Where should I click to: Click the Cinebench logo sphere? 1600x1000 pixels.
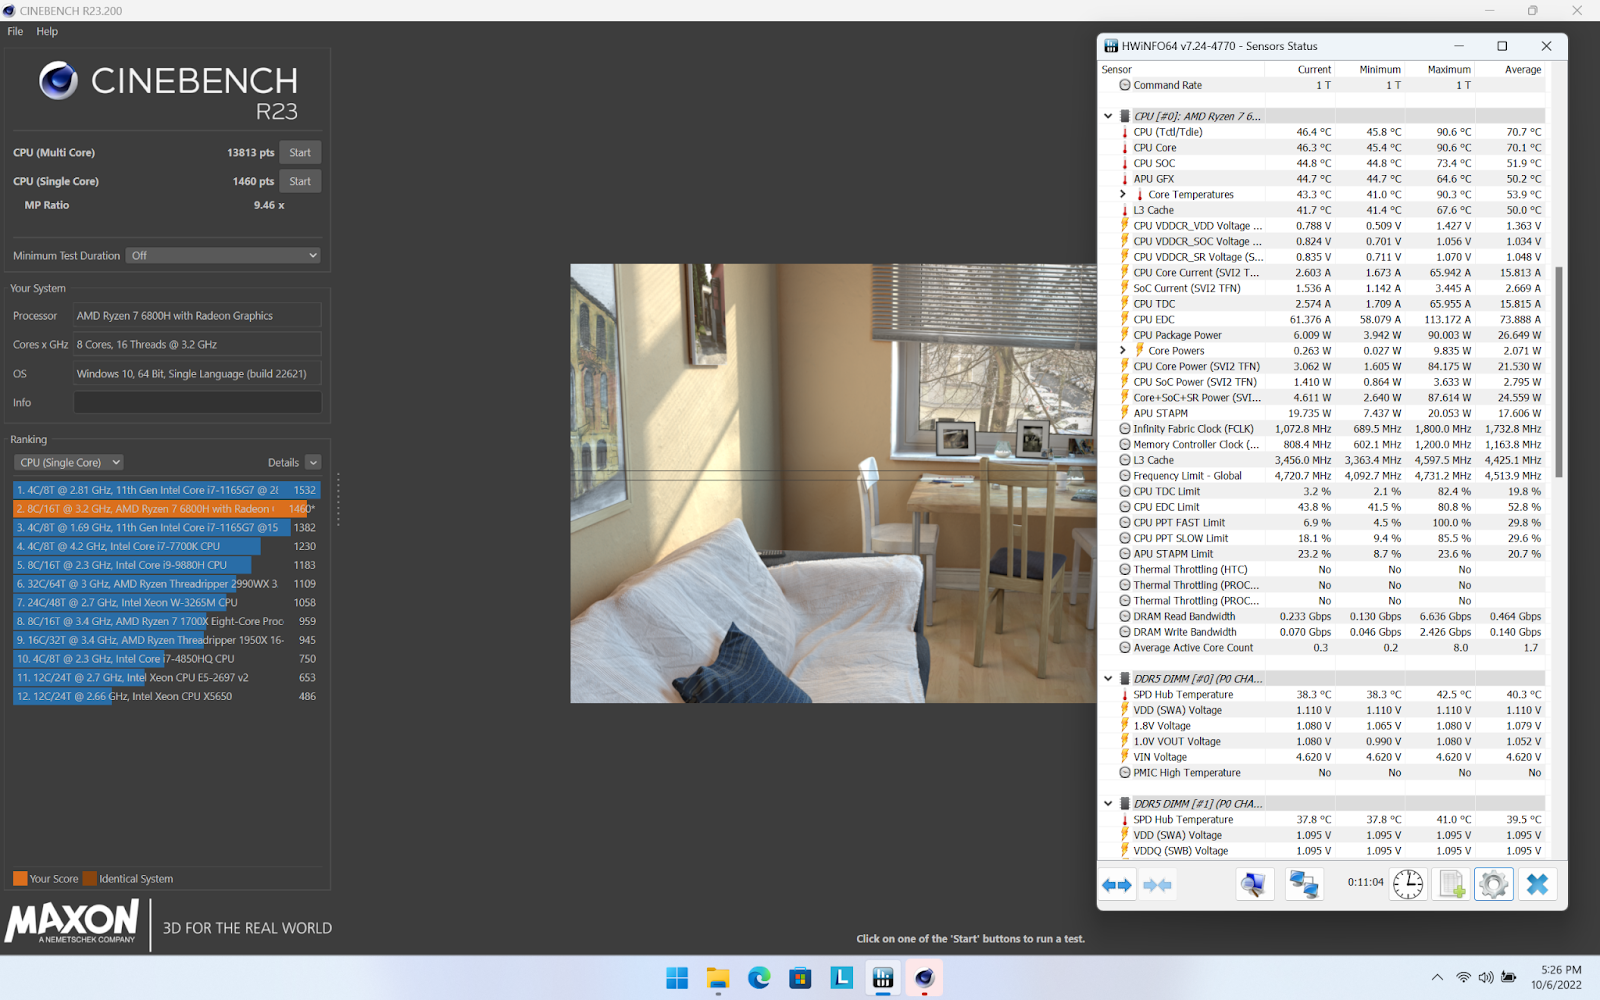point(58,80)
